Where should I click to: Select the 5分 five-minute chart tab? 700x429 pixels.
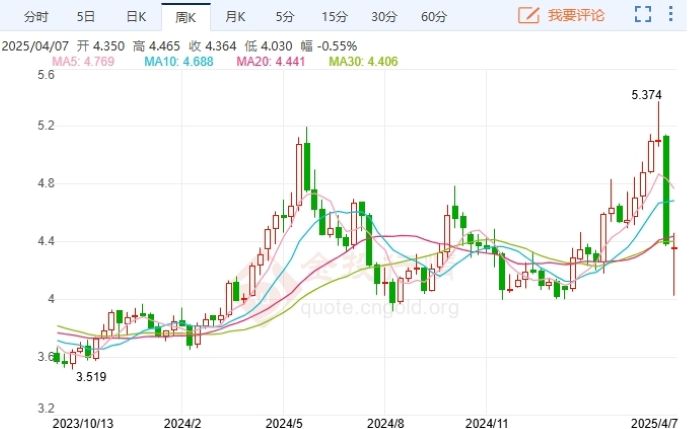[x=284, y=16]
